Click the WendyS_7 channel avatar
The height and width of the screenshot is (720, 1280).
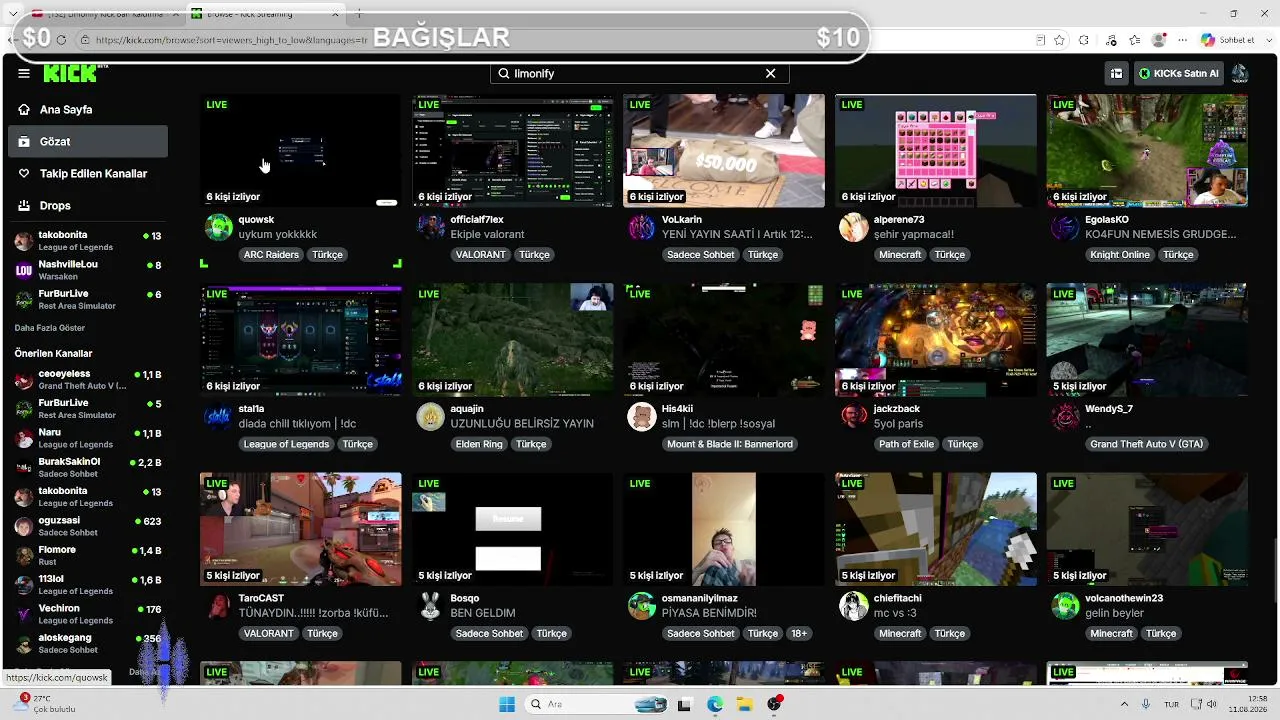pyautogui.click(x=1065, y=416)
